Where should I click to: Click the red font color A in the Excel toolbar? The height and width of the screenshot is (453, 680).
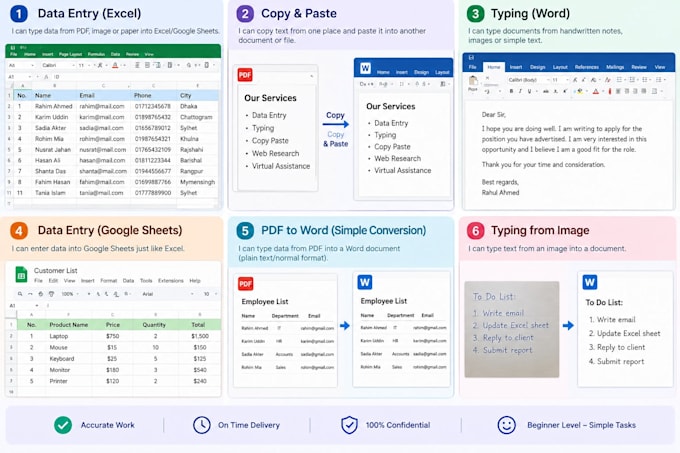pyautogui.click(x=115, y=65)
